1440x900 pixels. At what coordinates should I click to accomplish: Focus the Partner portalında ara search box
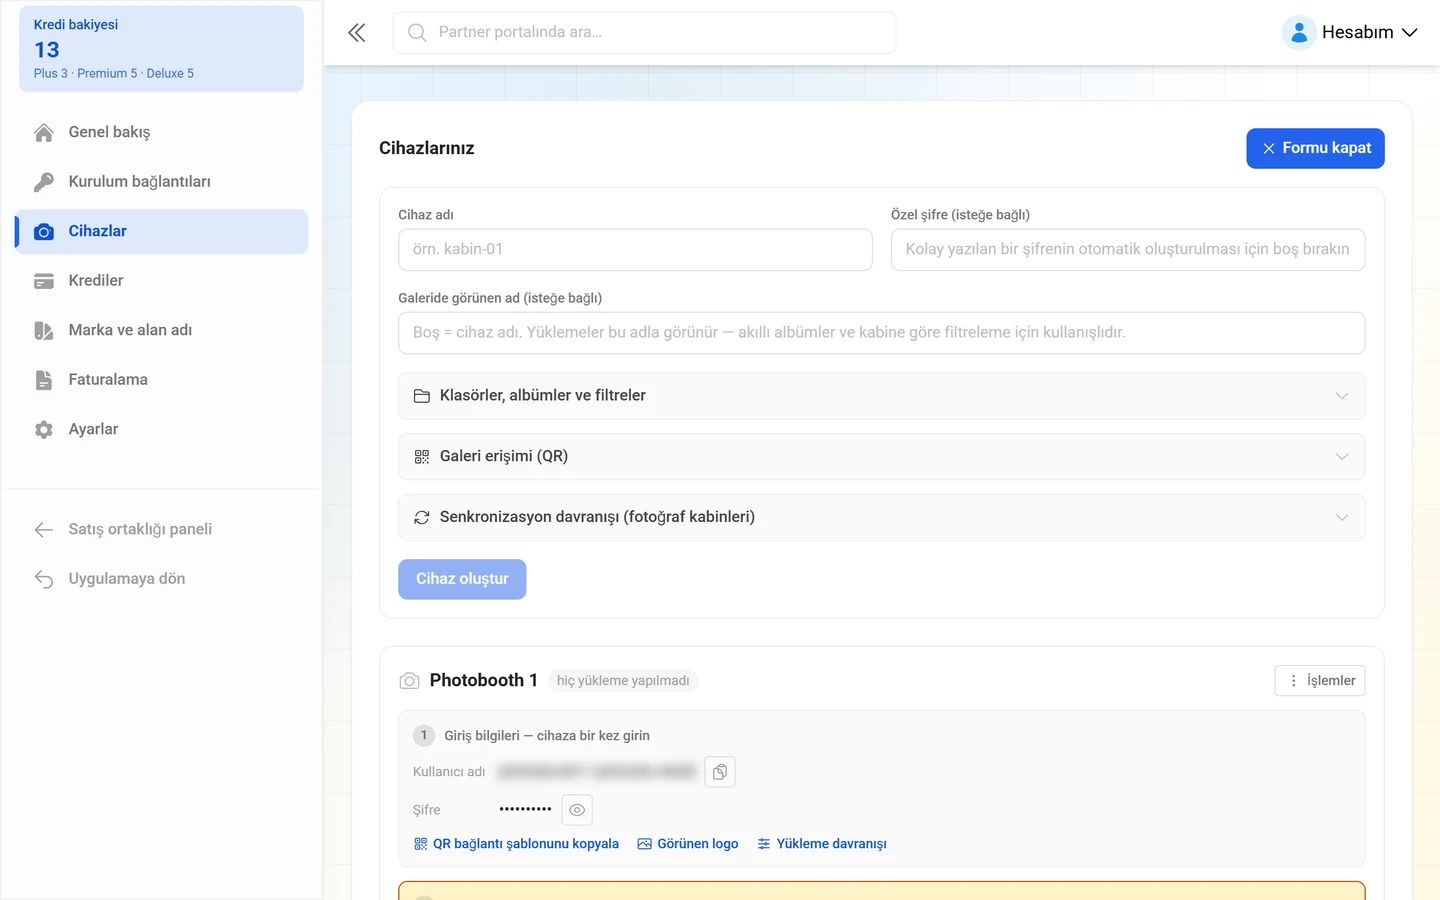(644, 33)
